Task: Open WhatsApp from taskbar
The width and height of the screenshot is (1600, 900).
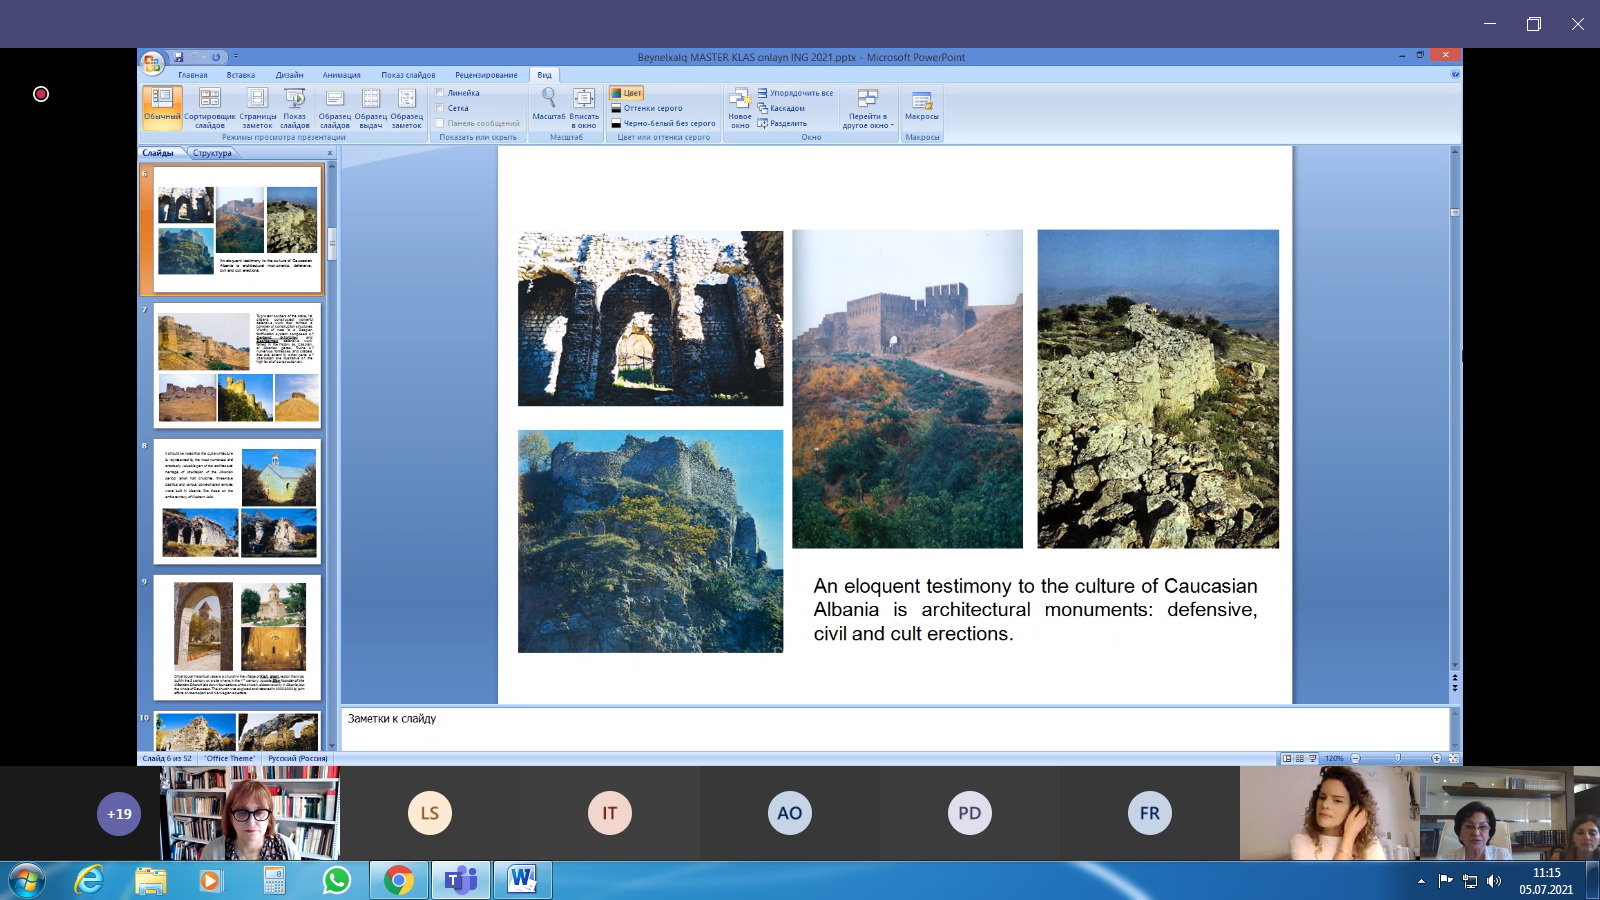Action: point(336,881)
